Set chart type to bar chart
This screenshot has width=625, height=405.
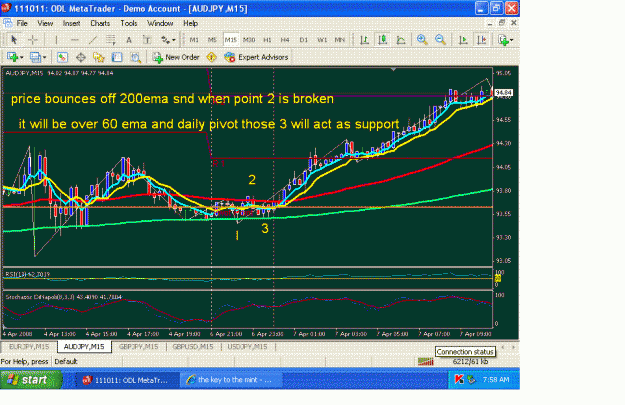364,39
